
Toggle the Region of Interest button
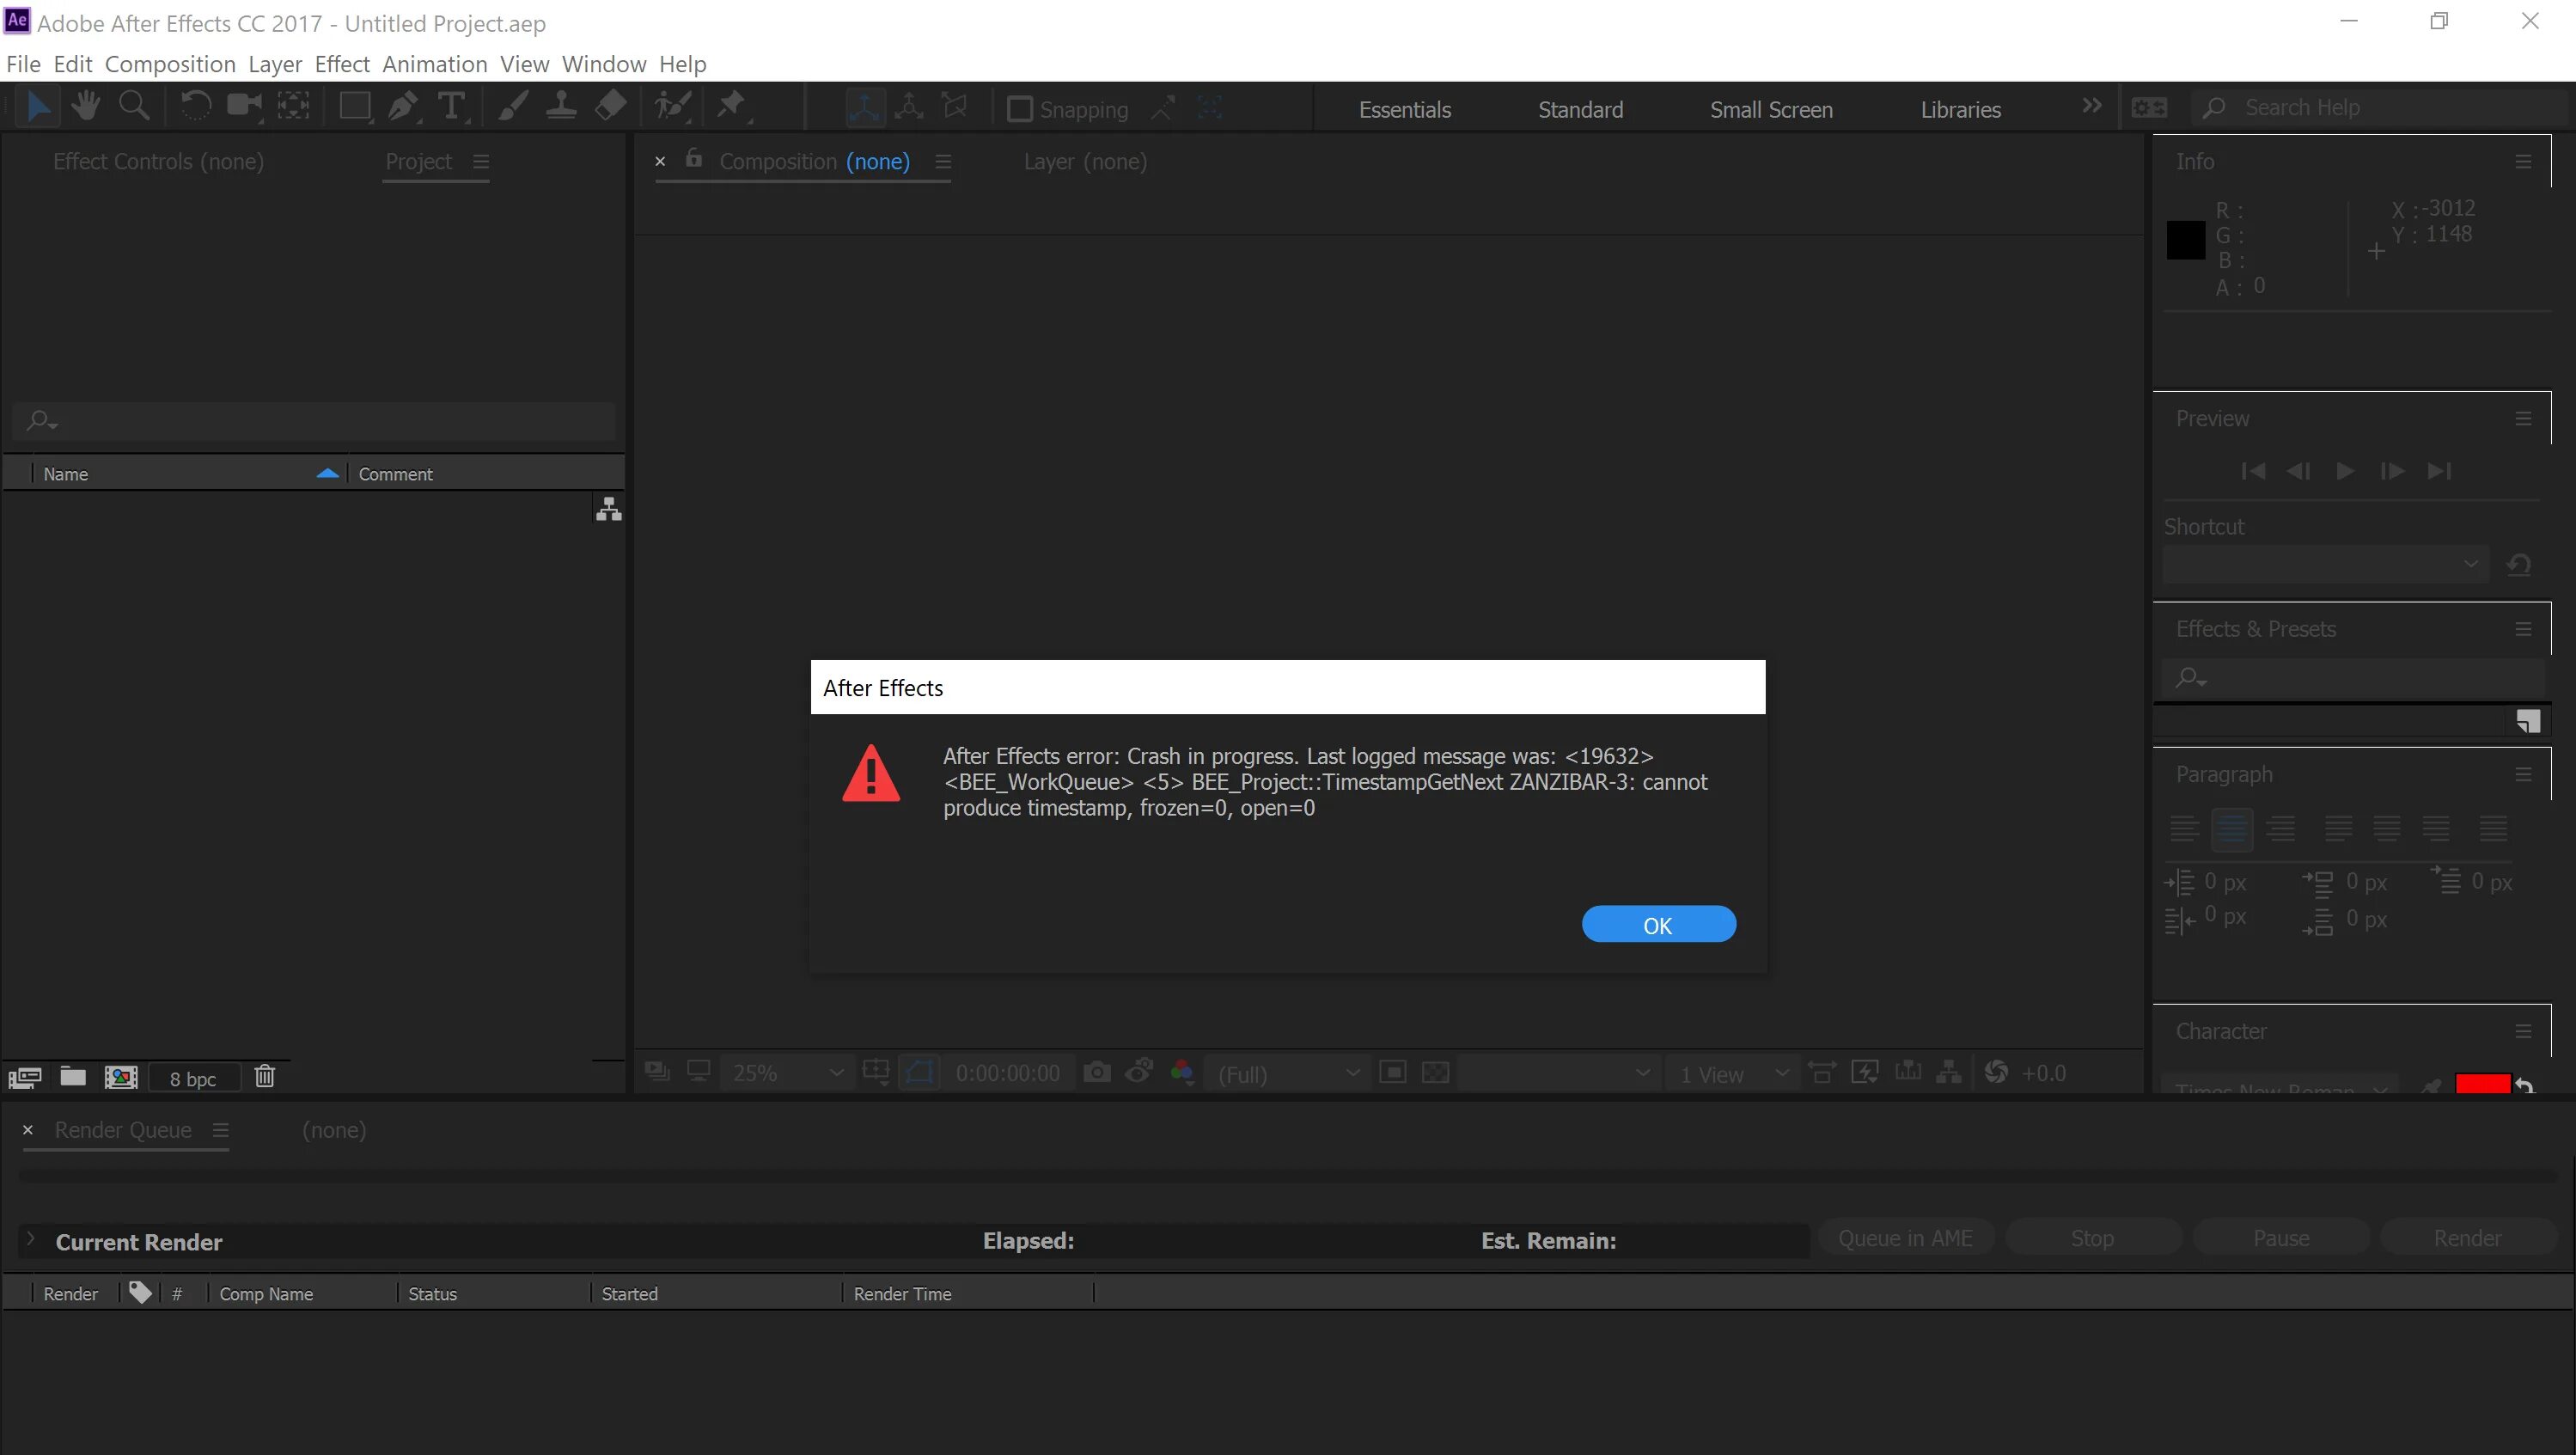coord(1392,1073)
